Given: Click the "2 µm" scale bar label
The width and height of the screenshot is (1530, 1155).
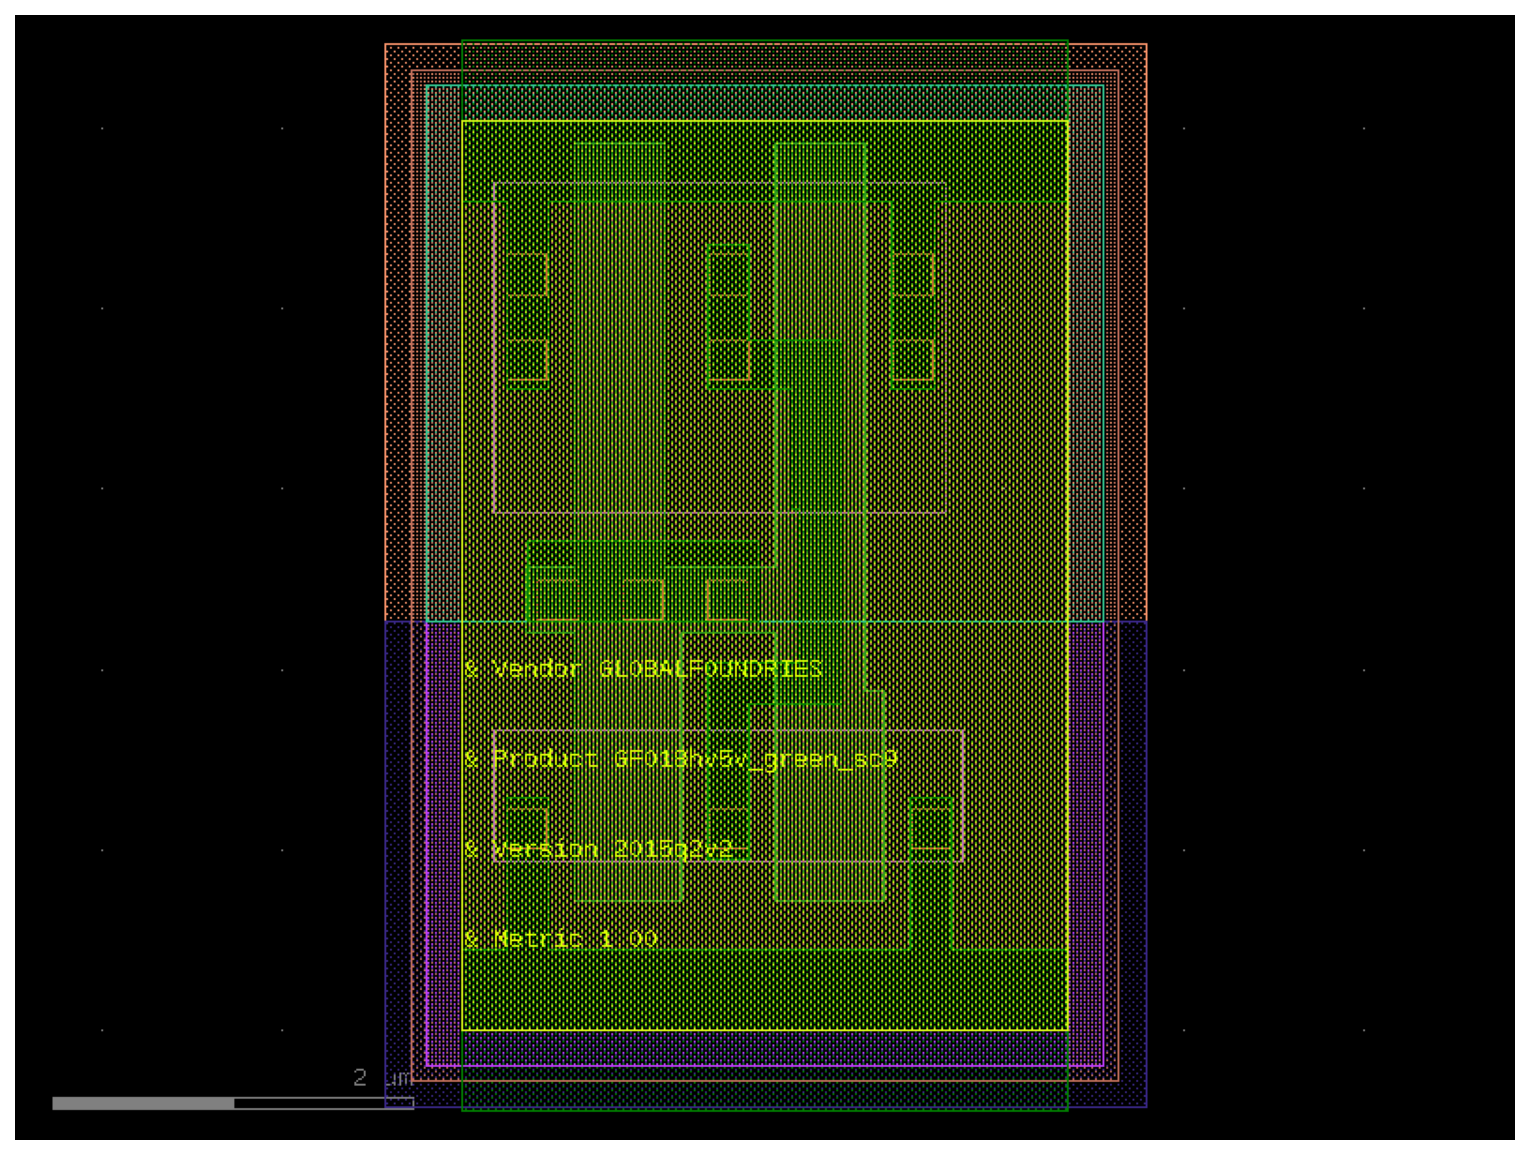Looking at the screenshot, I should [382, 1078].
